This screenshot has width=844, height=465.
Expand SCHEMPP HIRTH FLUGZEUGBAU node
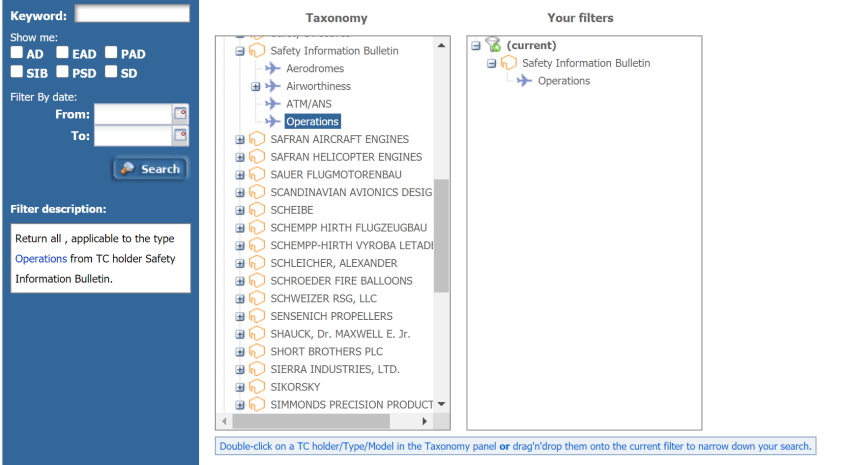pos(240,228)
